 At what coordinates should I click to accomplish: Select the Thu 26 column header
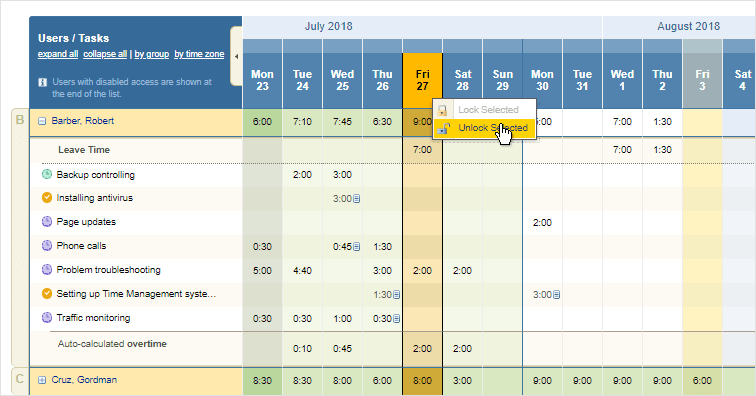click(x=382, y=80)
